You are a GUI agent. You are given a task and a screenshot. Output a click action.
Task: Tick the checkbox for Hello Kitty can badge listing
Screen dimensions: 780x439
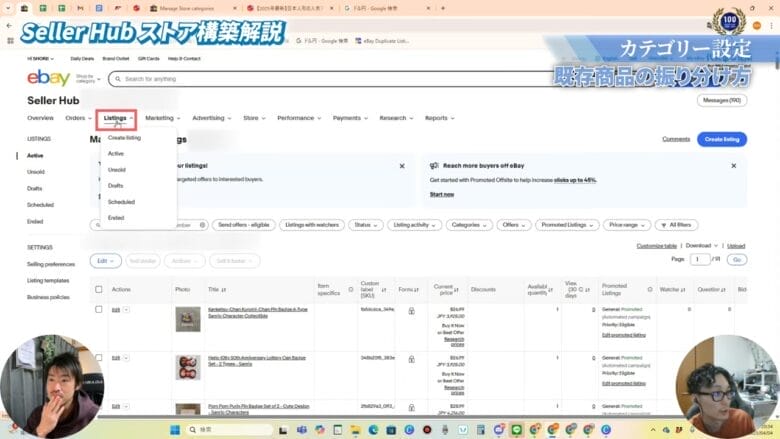click(x=98, y=357)
